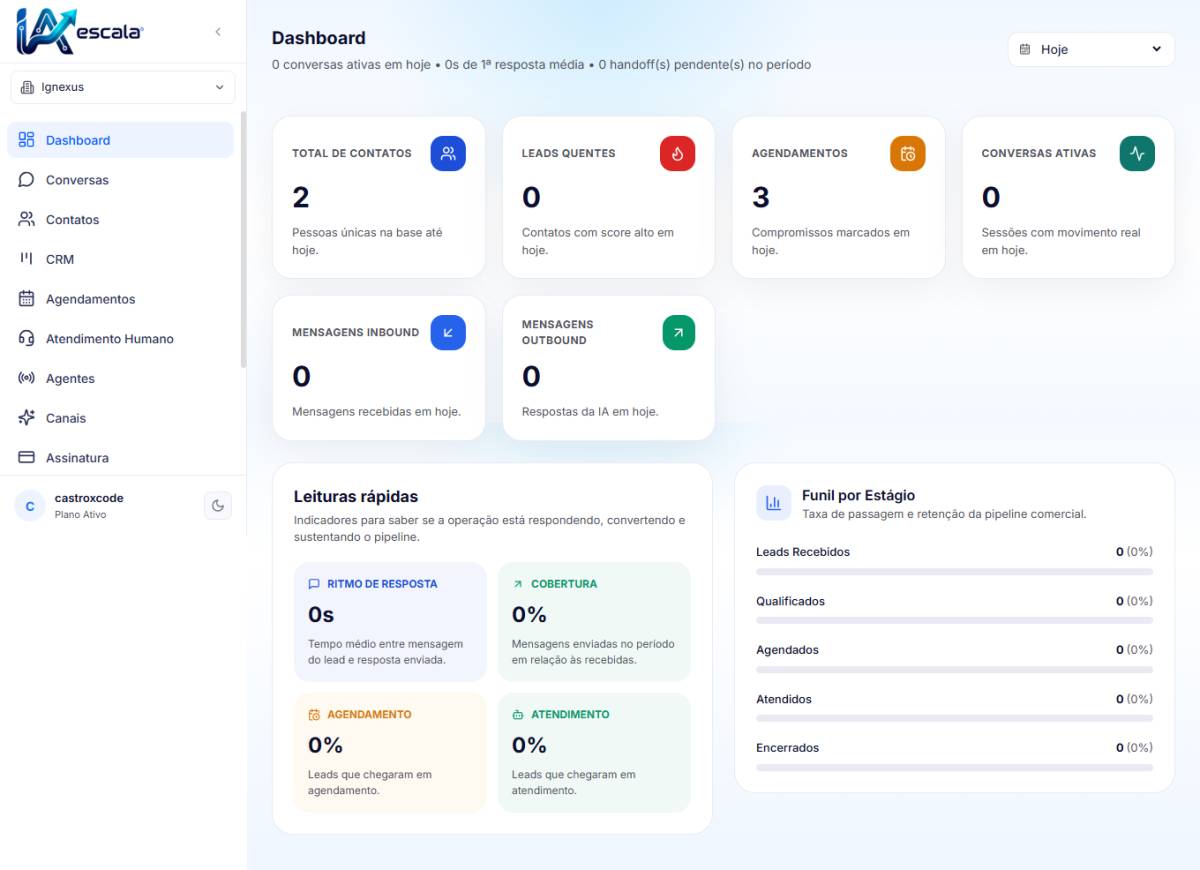Click the "Leituras rápidas" heading

pyautogui.click(x=356, y=496)
